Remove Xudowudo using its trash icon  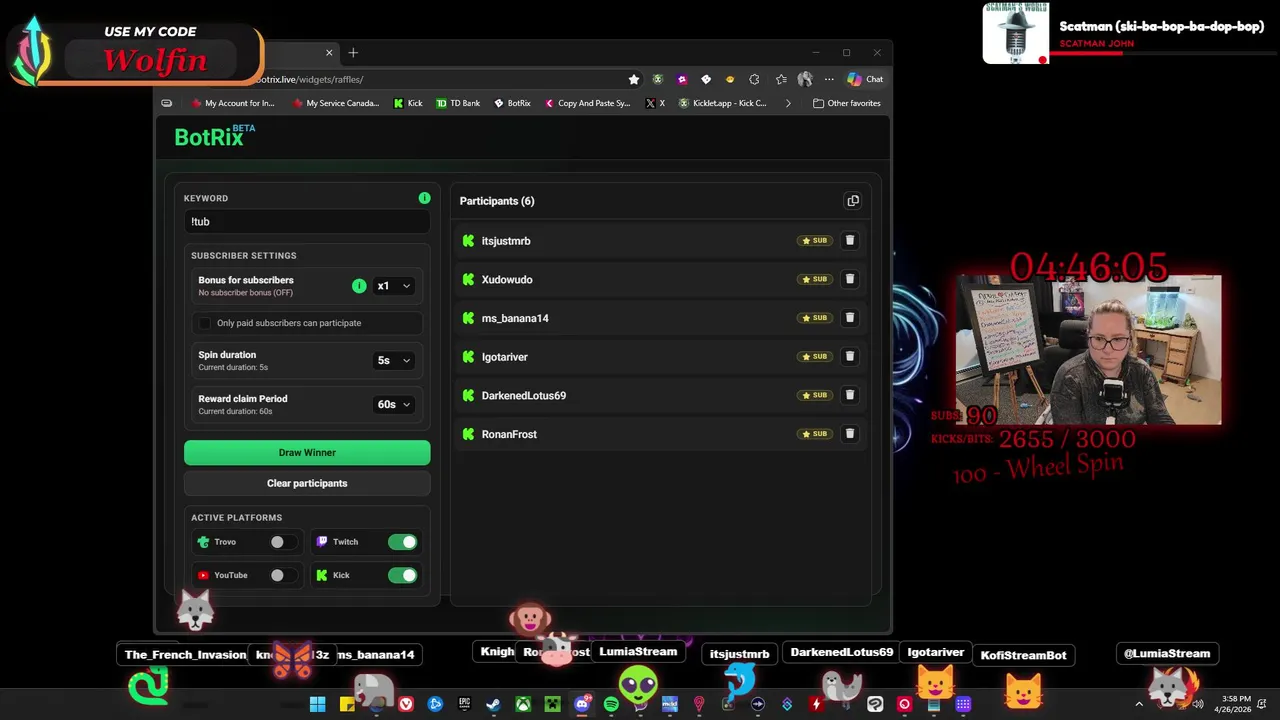pyautogui.click(x=850, y=279)
